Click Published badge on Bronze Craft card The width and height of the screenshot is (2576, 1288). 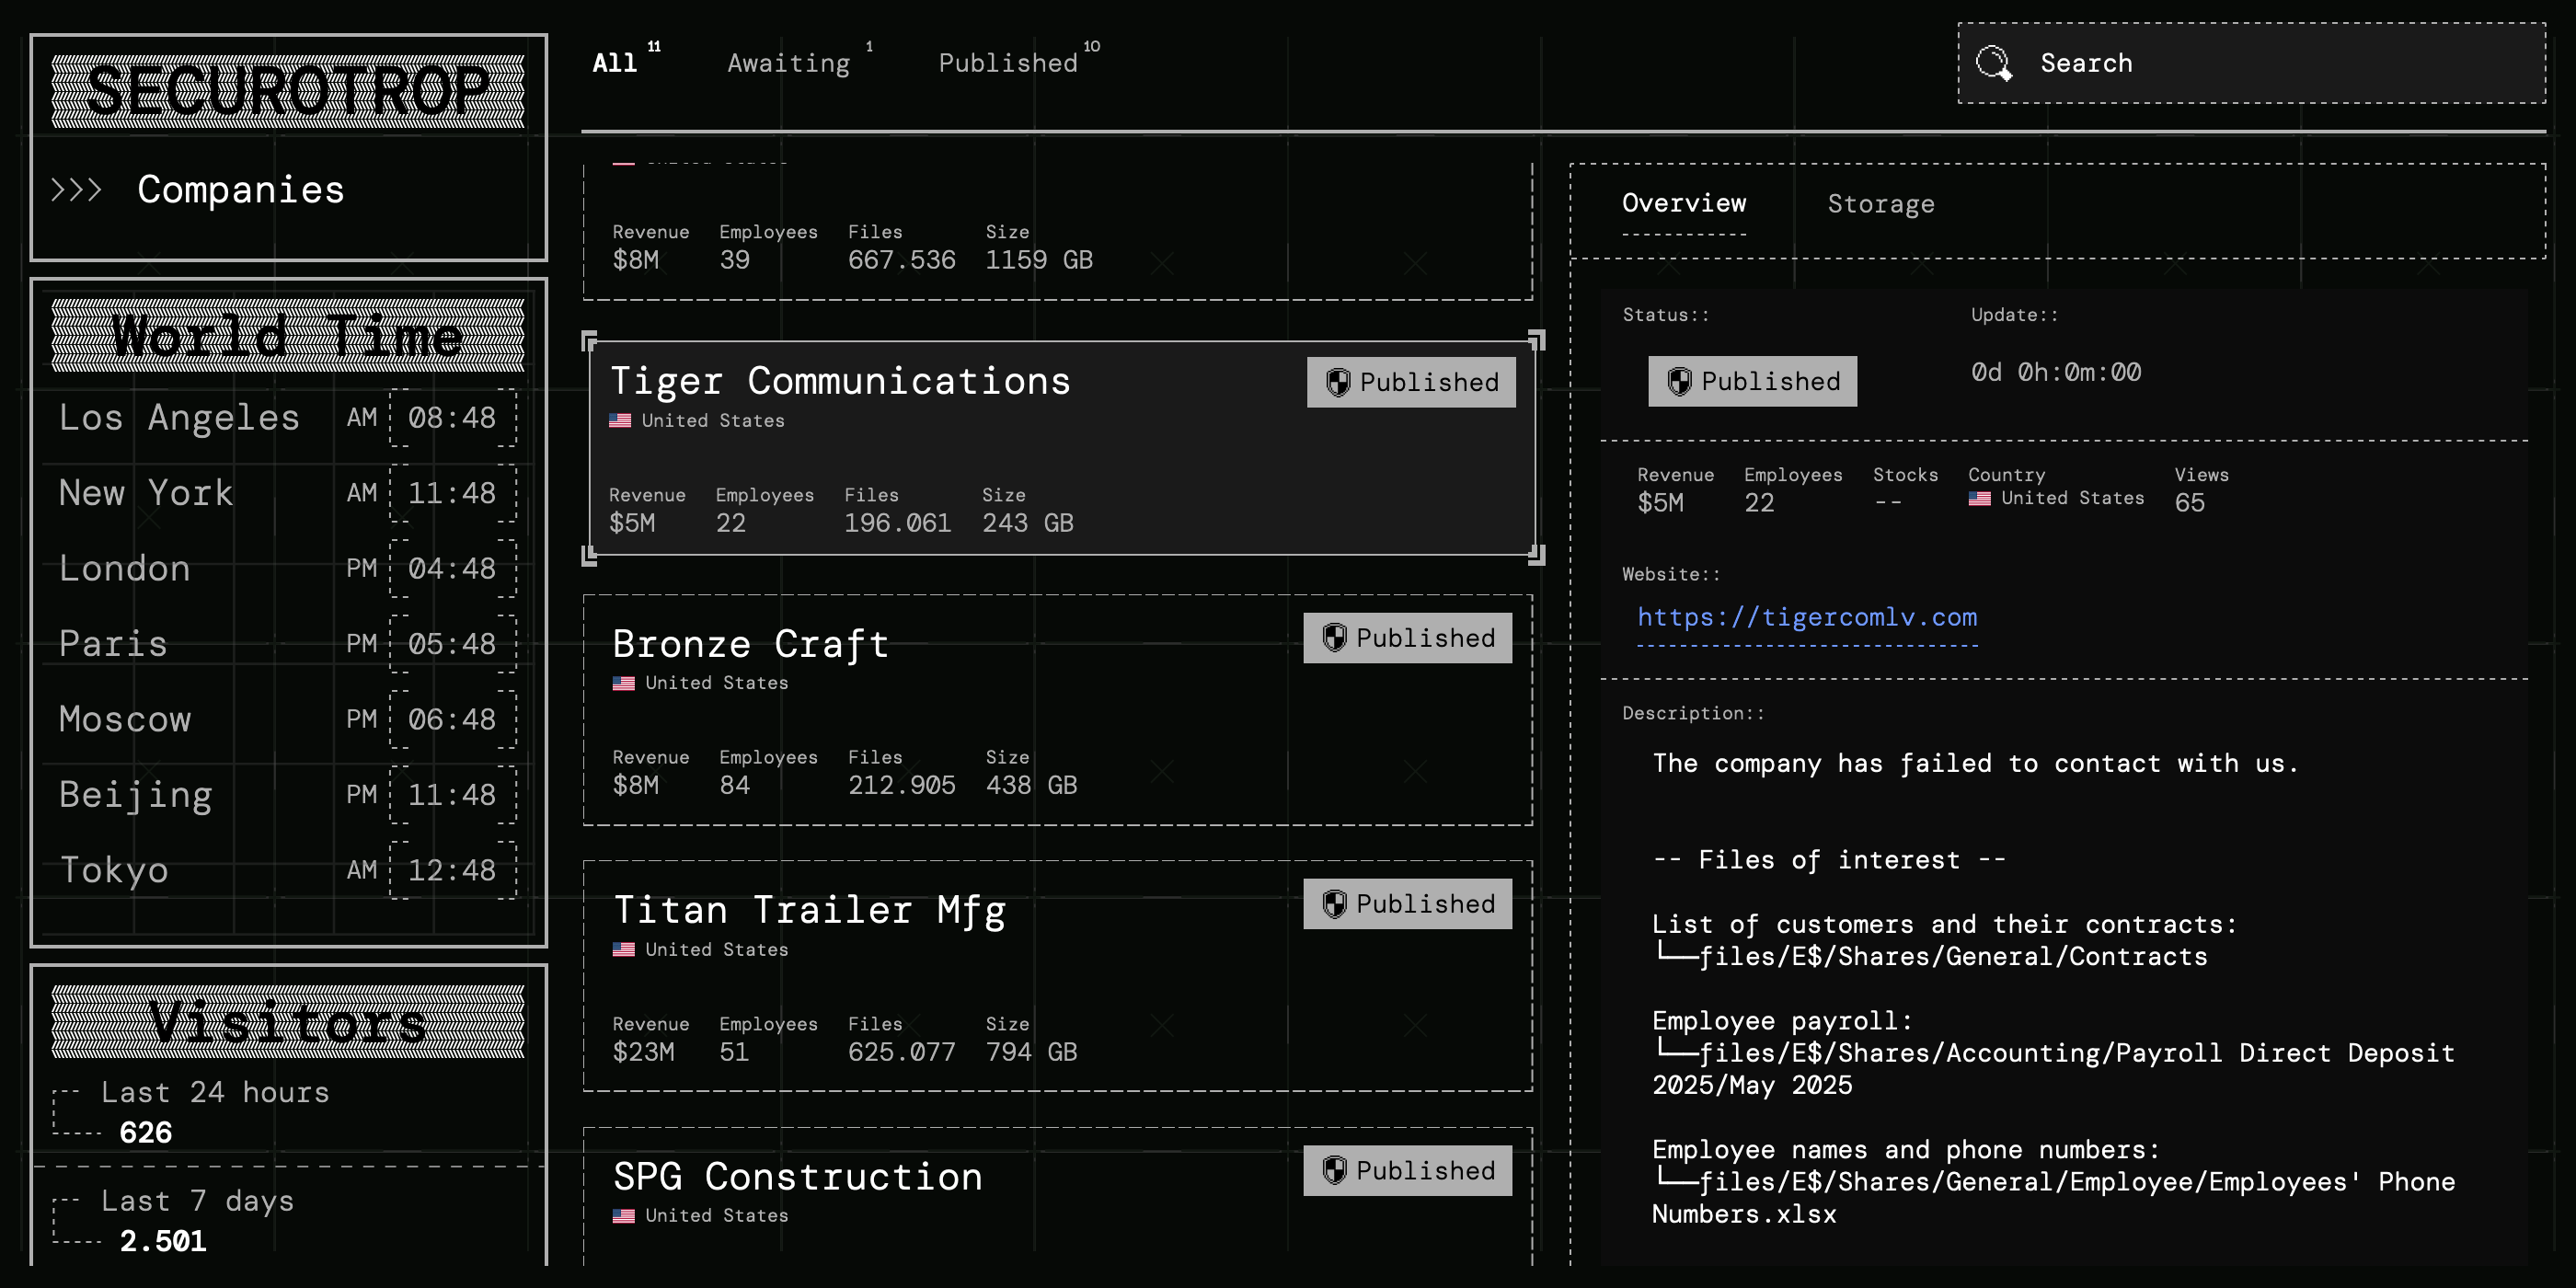click(1407, 638)
